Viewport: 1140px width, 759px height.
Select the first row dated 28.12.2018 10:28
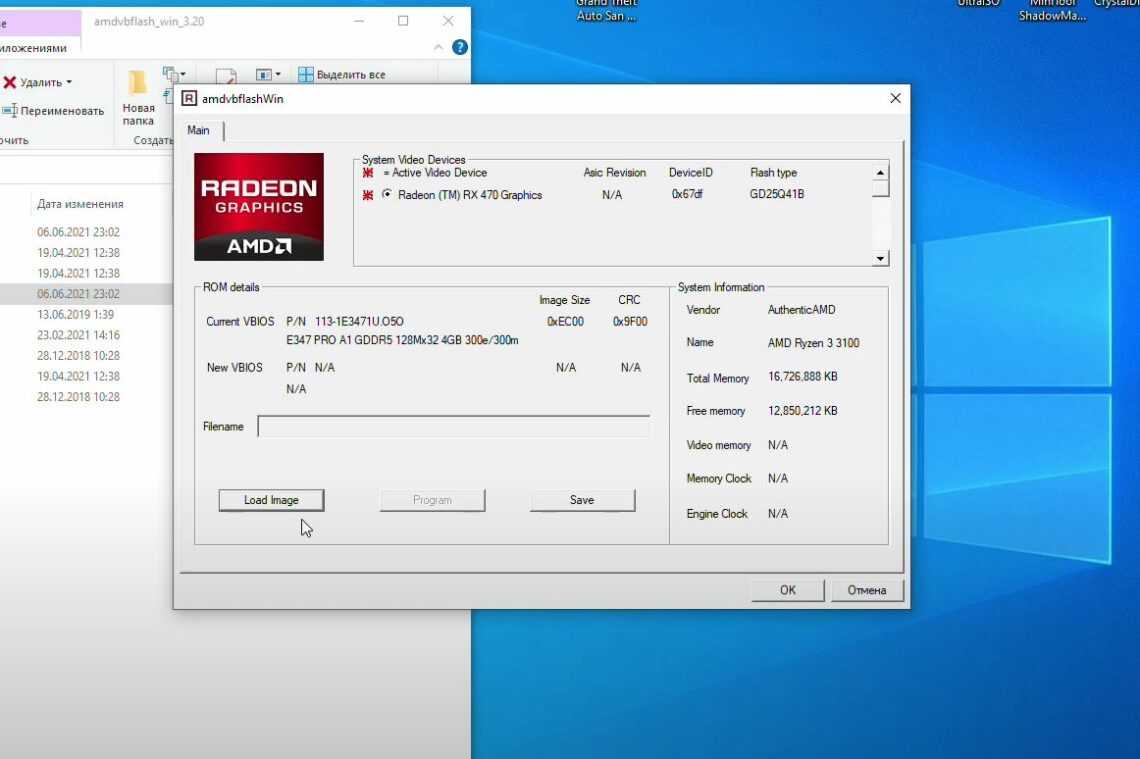pyautogui.click(x=79, y=356)
